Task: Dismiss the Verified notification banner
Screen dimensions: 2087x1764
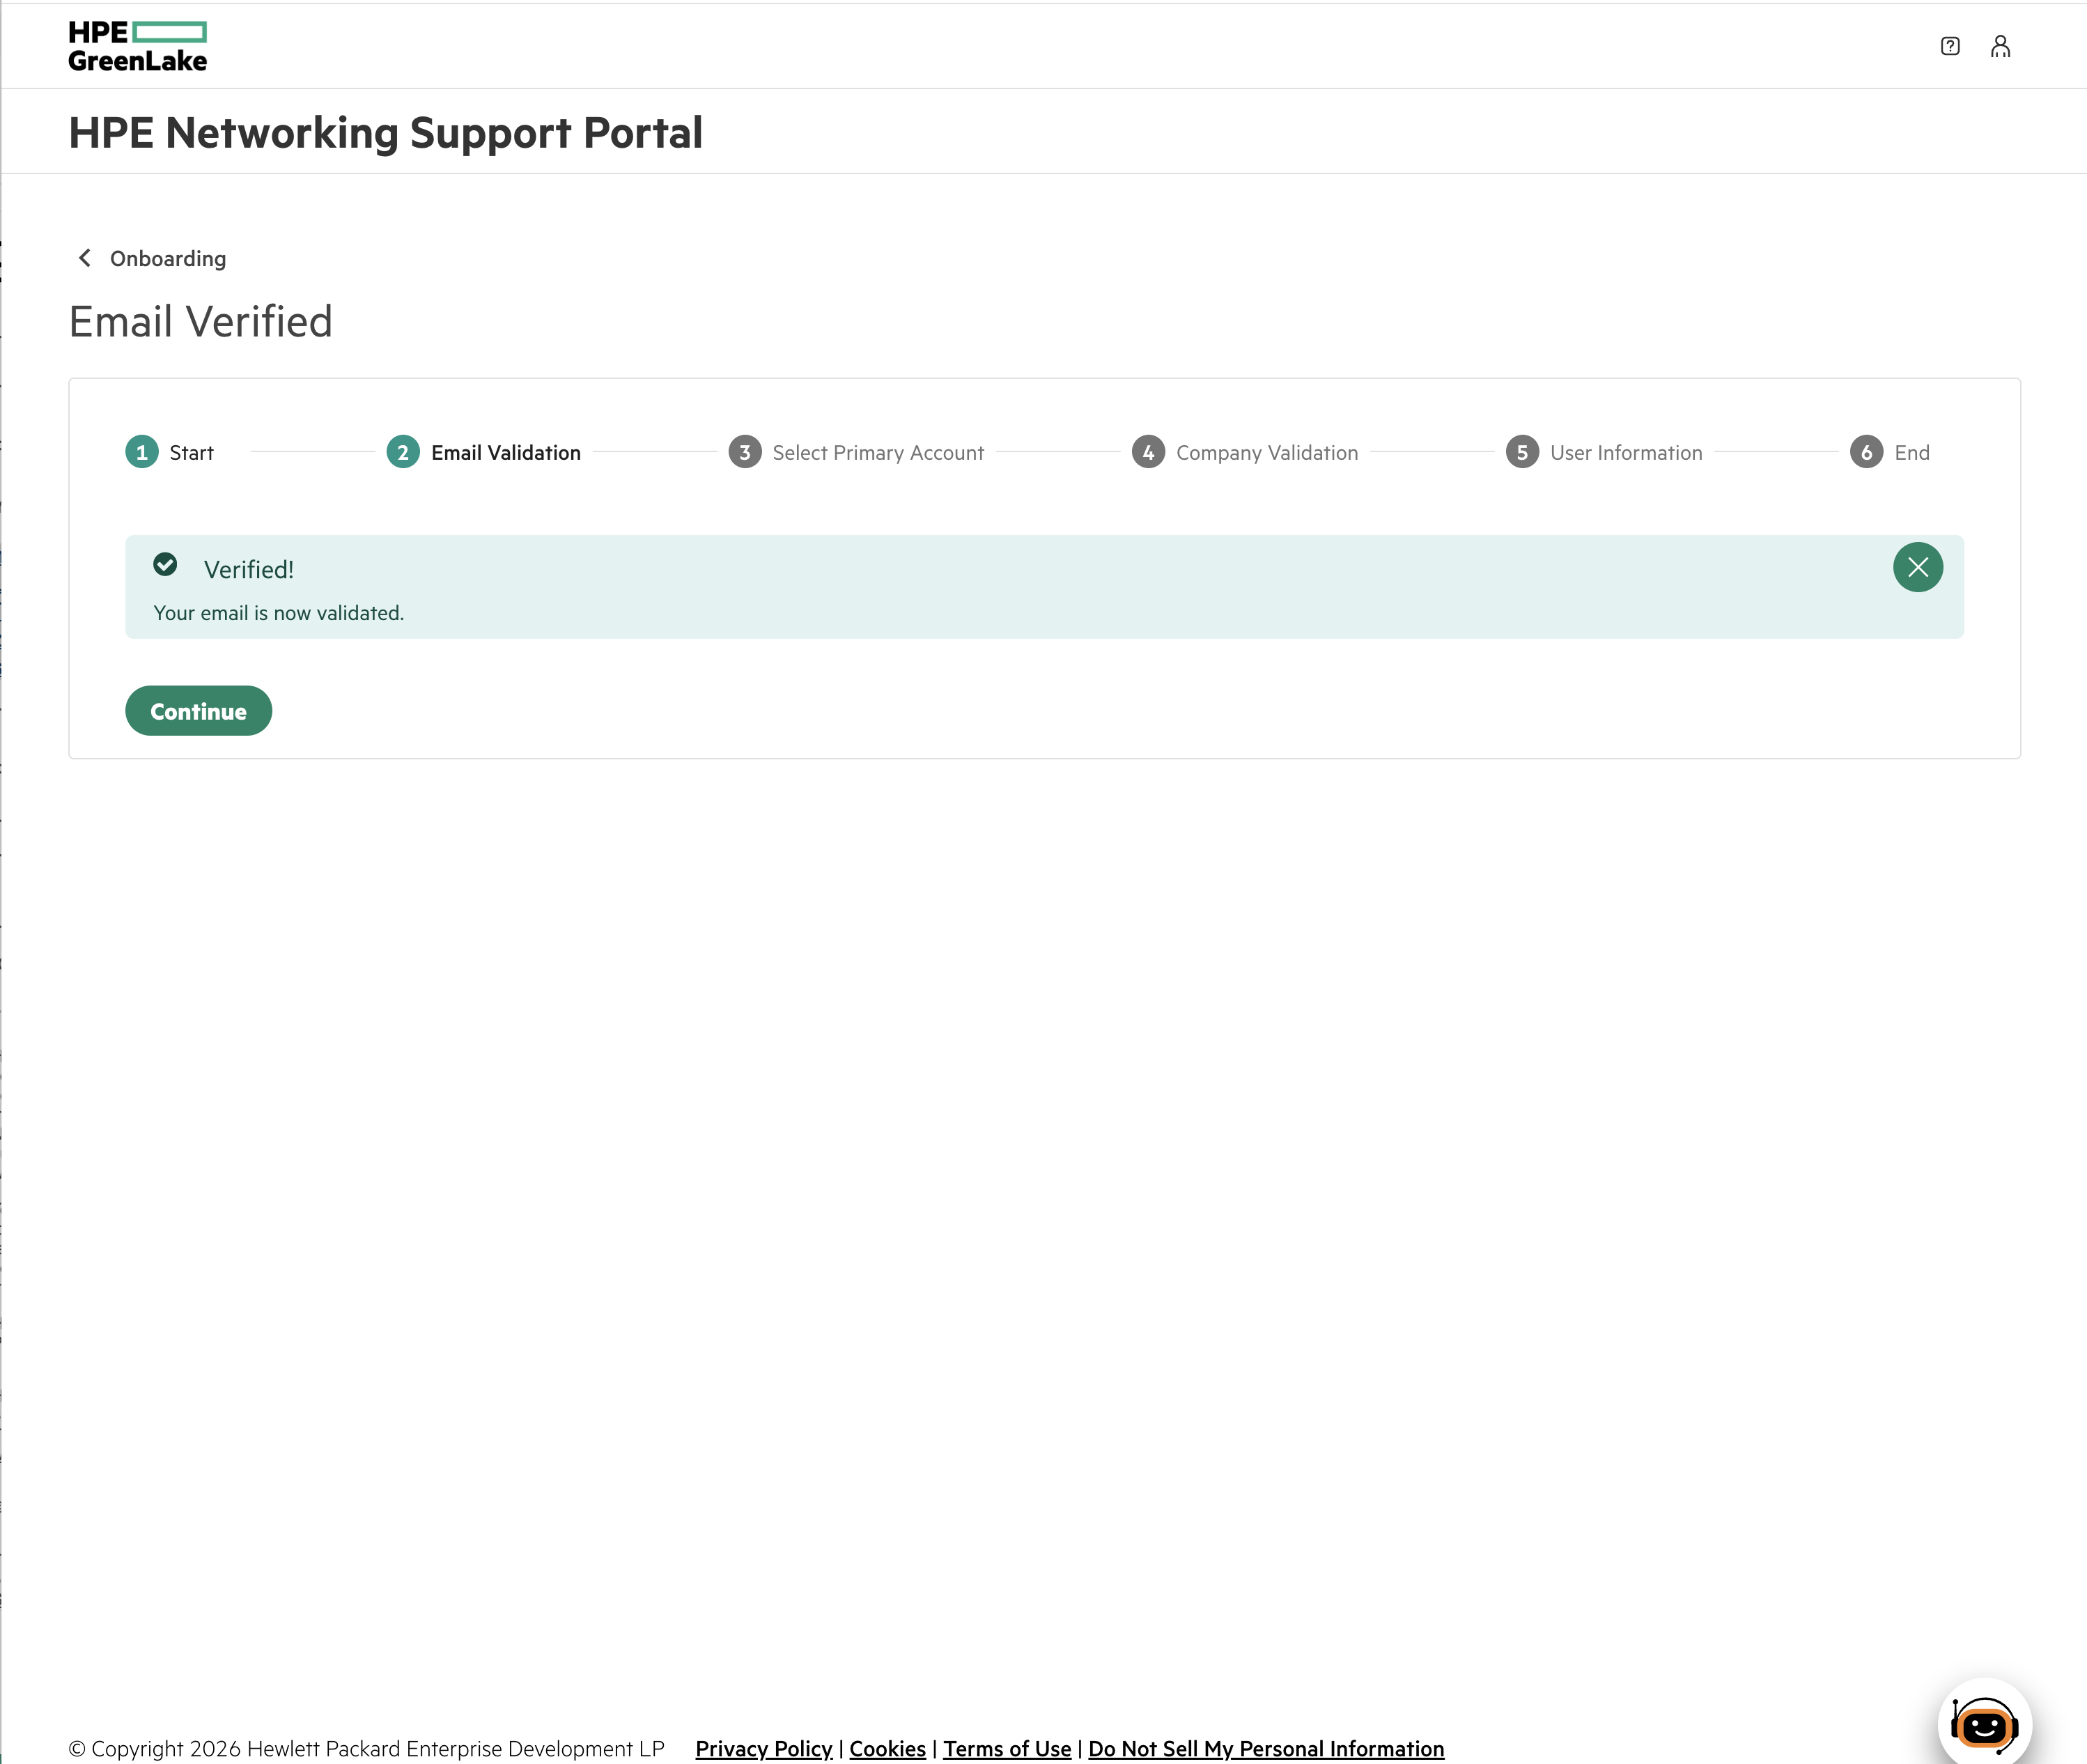Action: click(x=1917, y=567)
